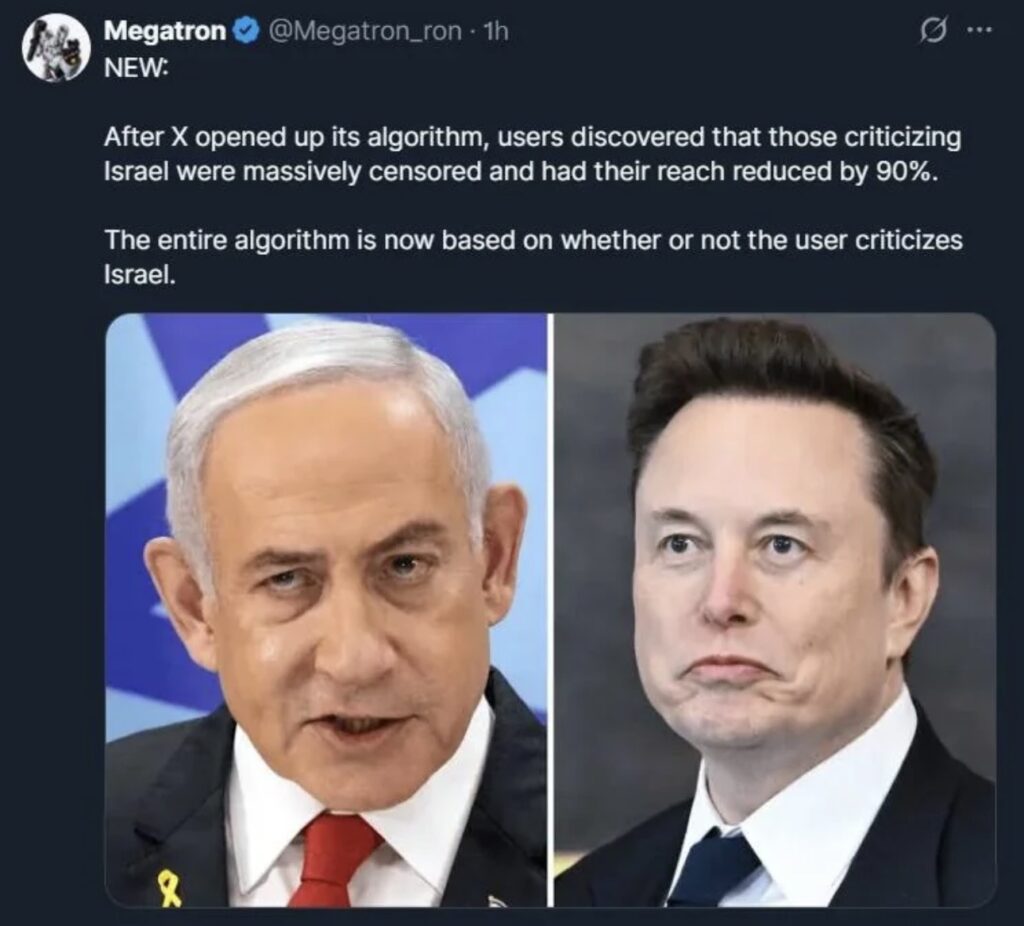This screenshot has width=1024, height=926.
Task: Click the NEW: text line
Action: point(136,67)
